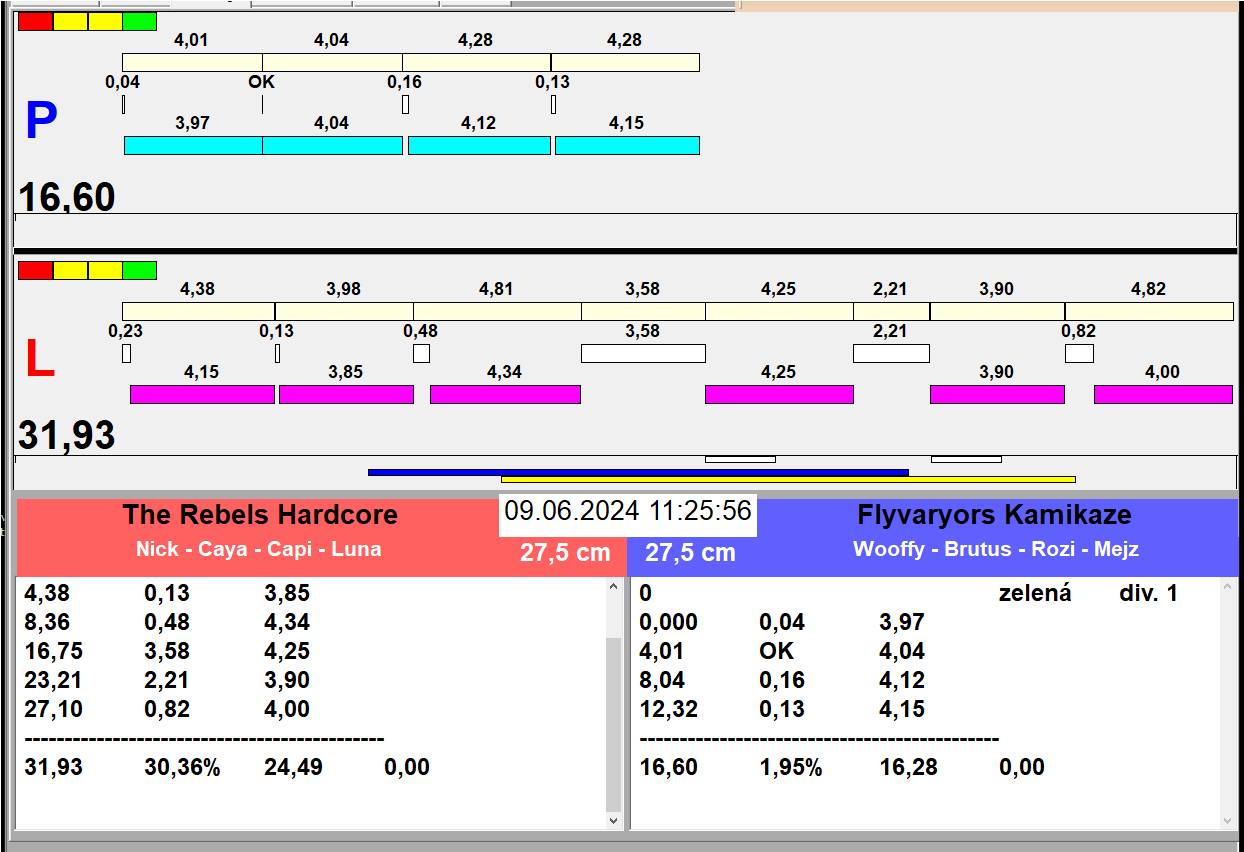The width and height of the screenshot is (1244, 852).
Task: Click the red start light in lane L
Action: [35, 270]
